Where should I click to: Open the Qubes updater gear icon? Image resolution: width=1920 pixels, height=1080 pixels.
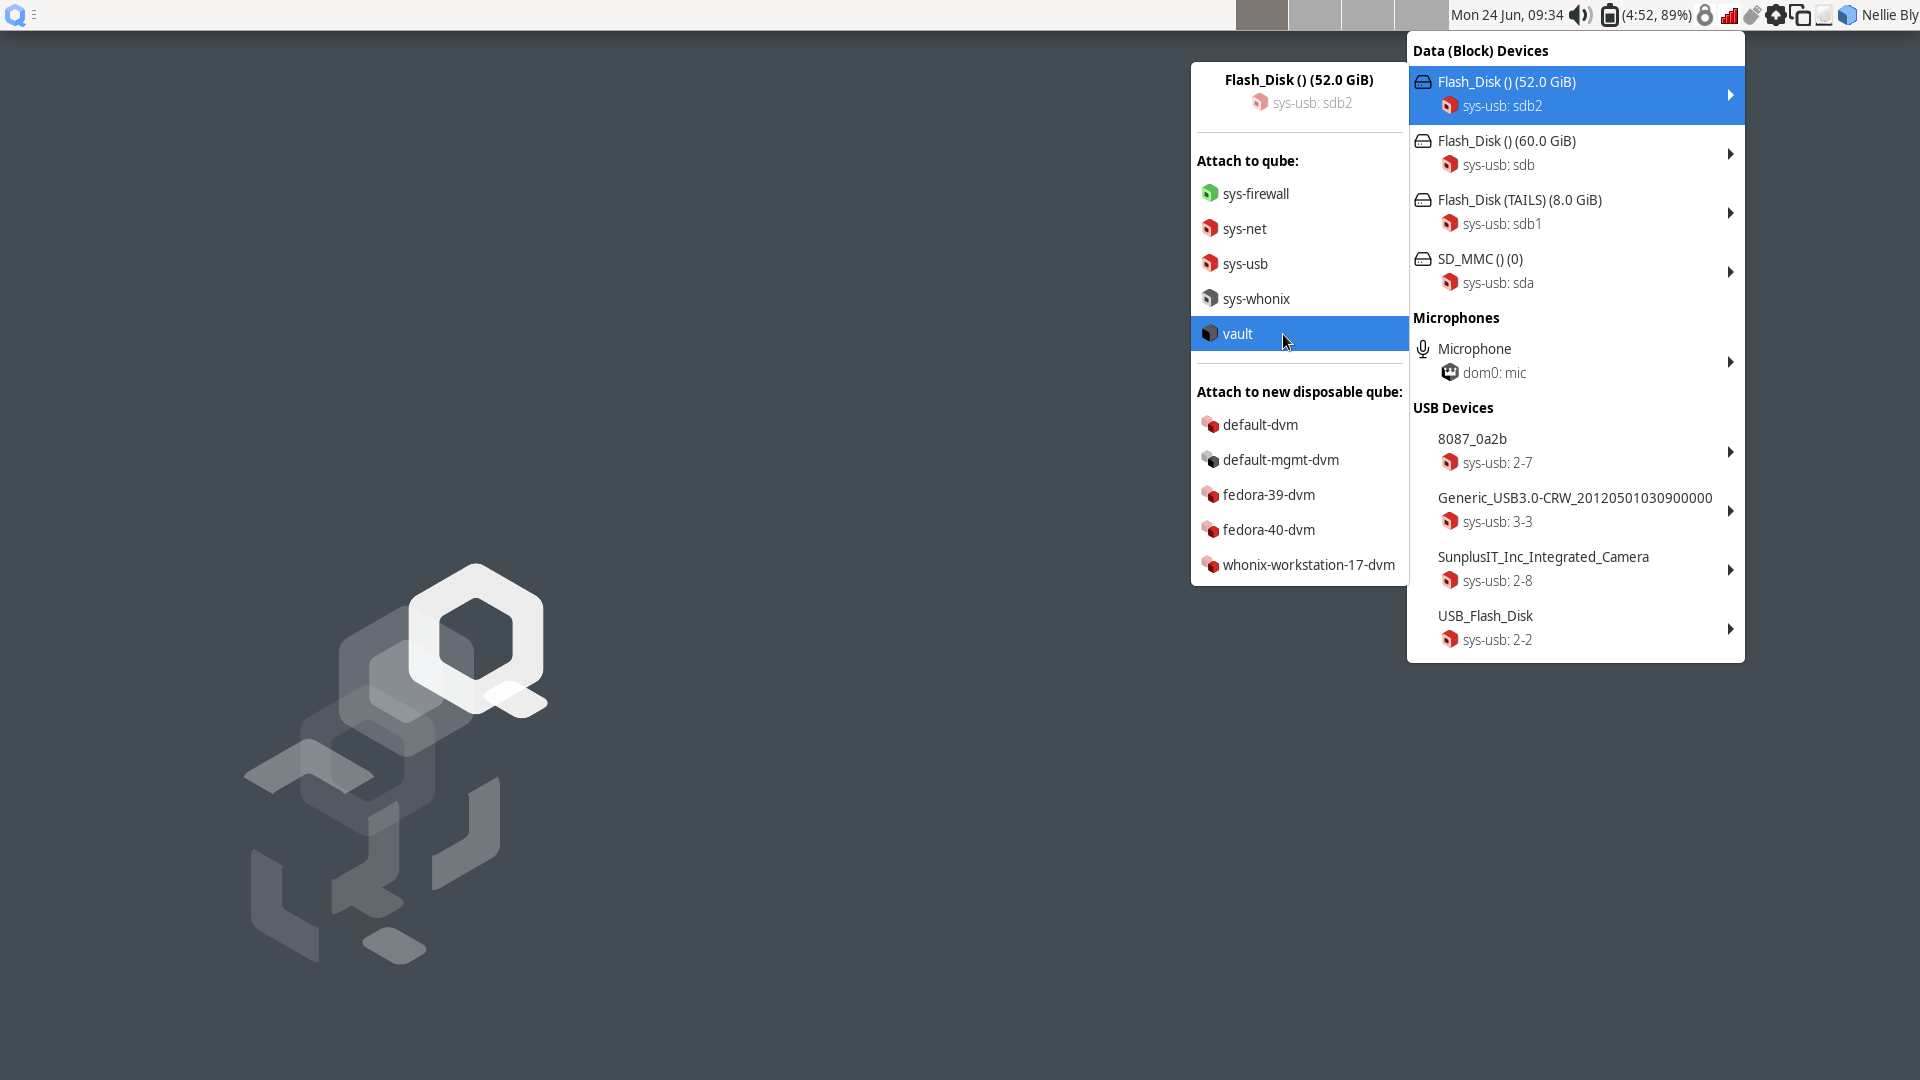[1776, 15]
